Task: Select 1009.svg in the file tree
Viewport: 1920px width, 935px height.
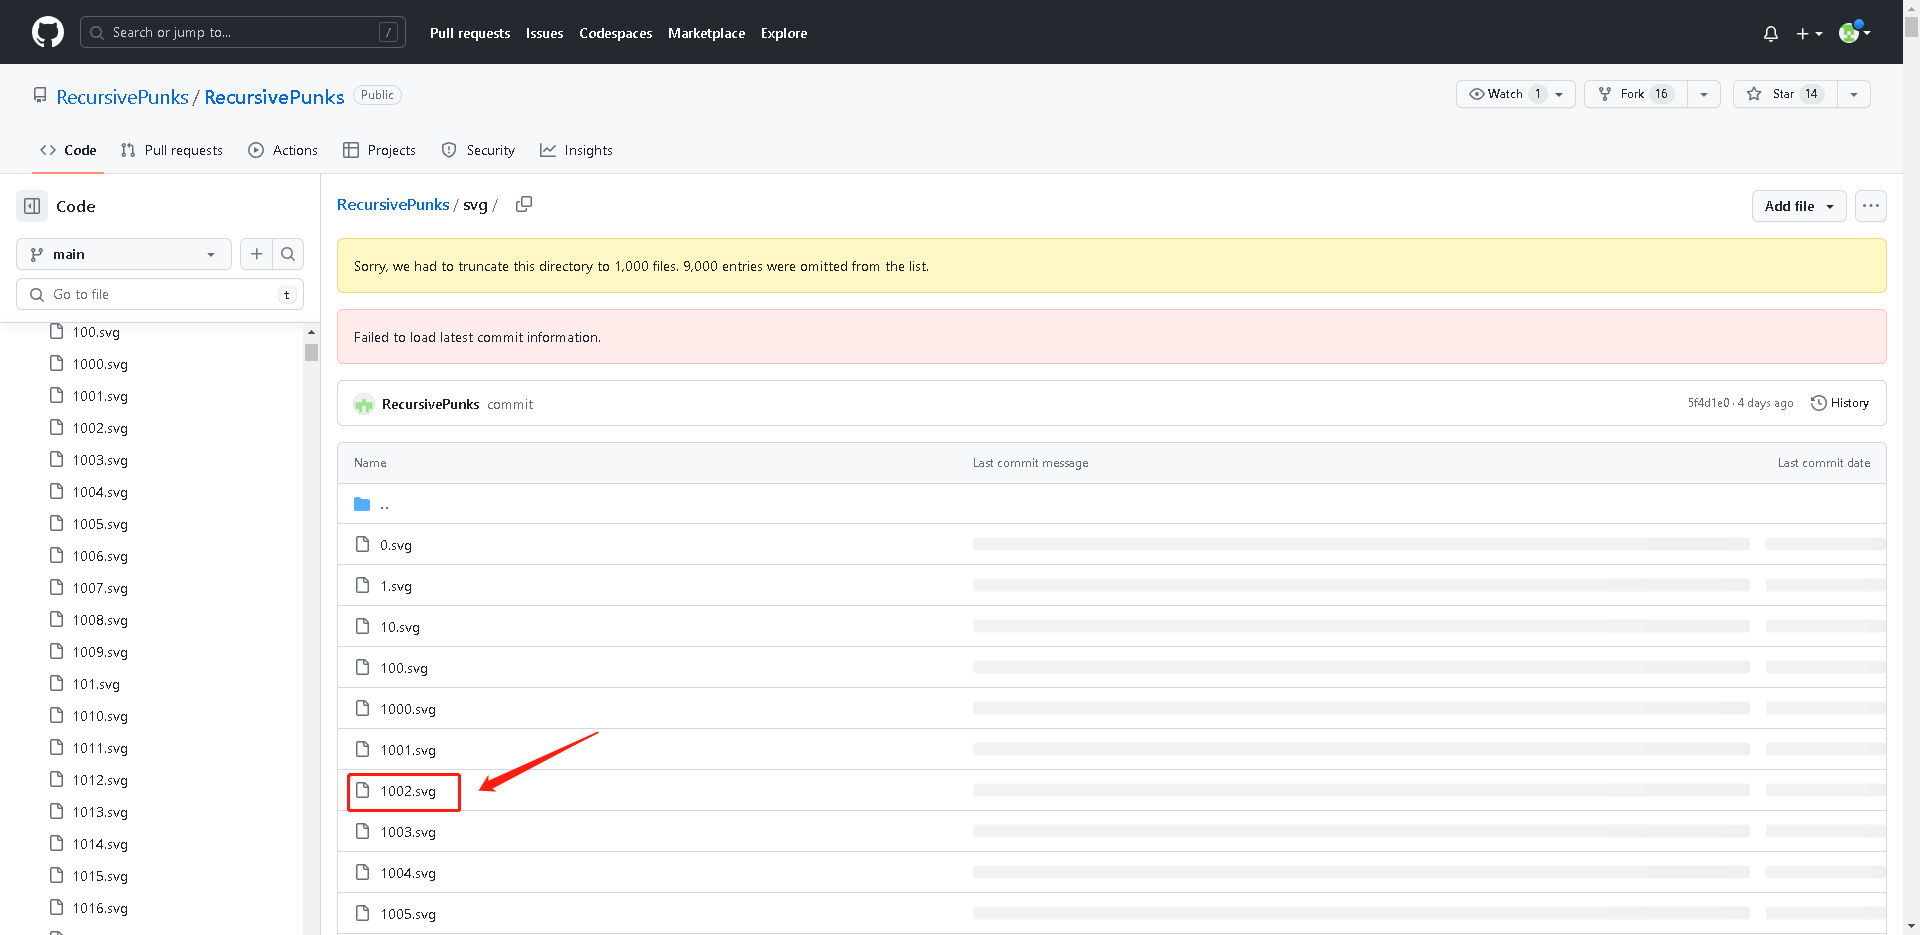Action: click(100, 652)
